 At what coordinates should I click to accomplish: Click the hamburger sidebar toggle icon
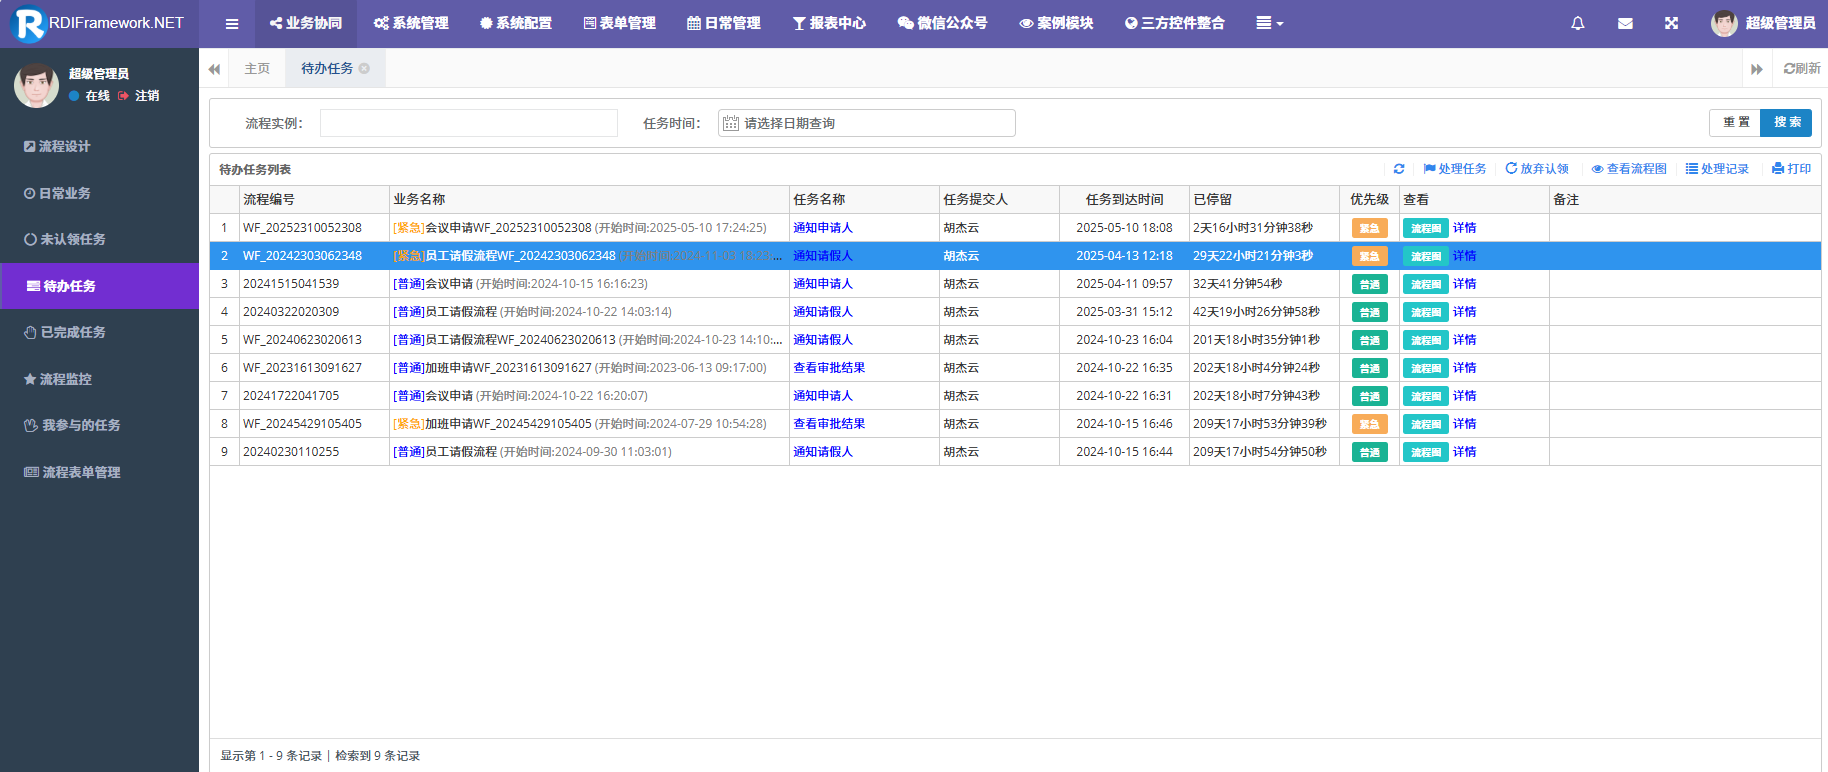pos(232,24)
